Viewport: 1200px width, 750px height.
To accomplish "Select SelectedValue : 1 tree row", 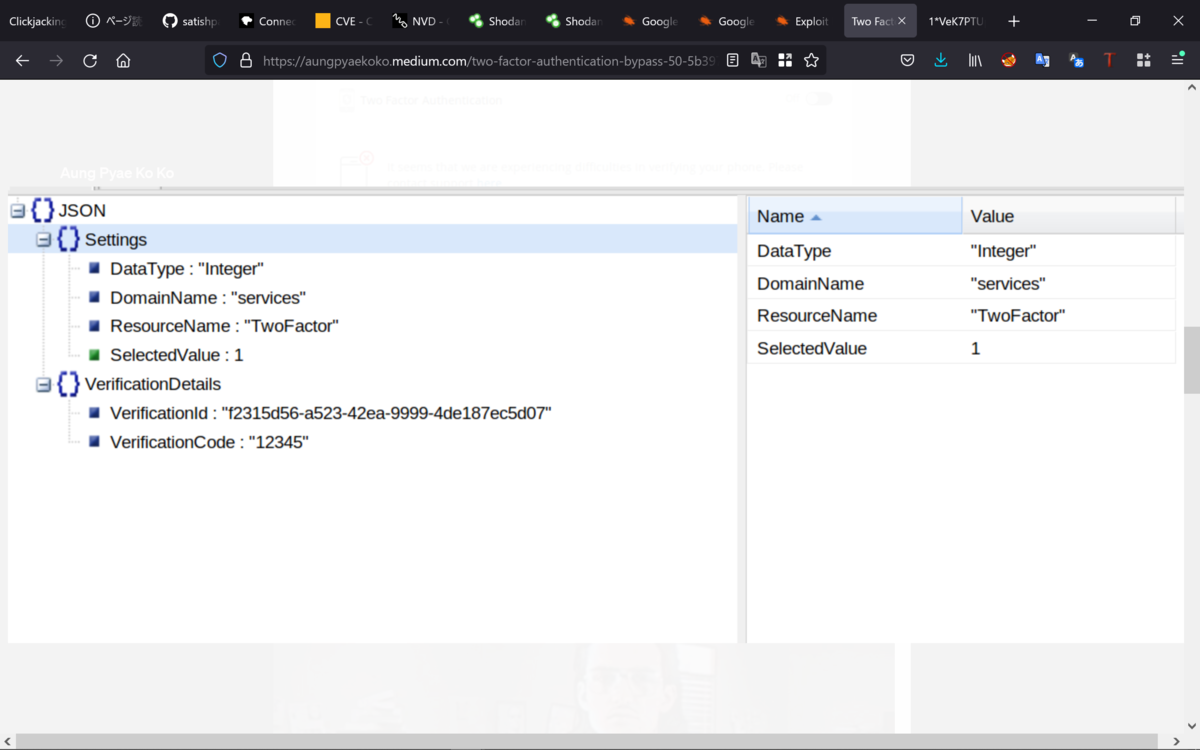I will tap(177, 355).
